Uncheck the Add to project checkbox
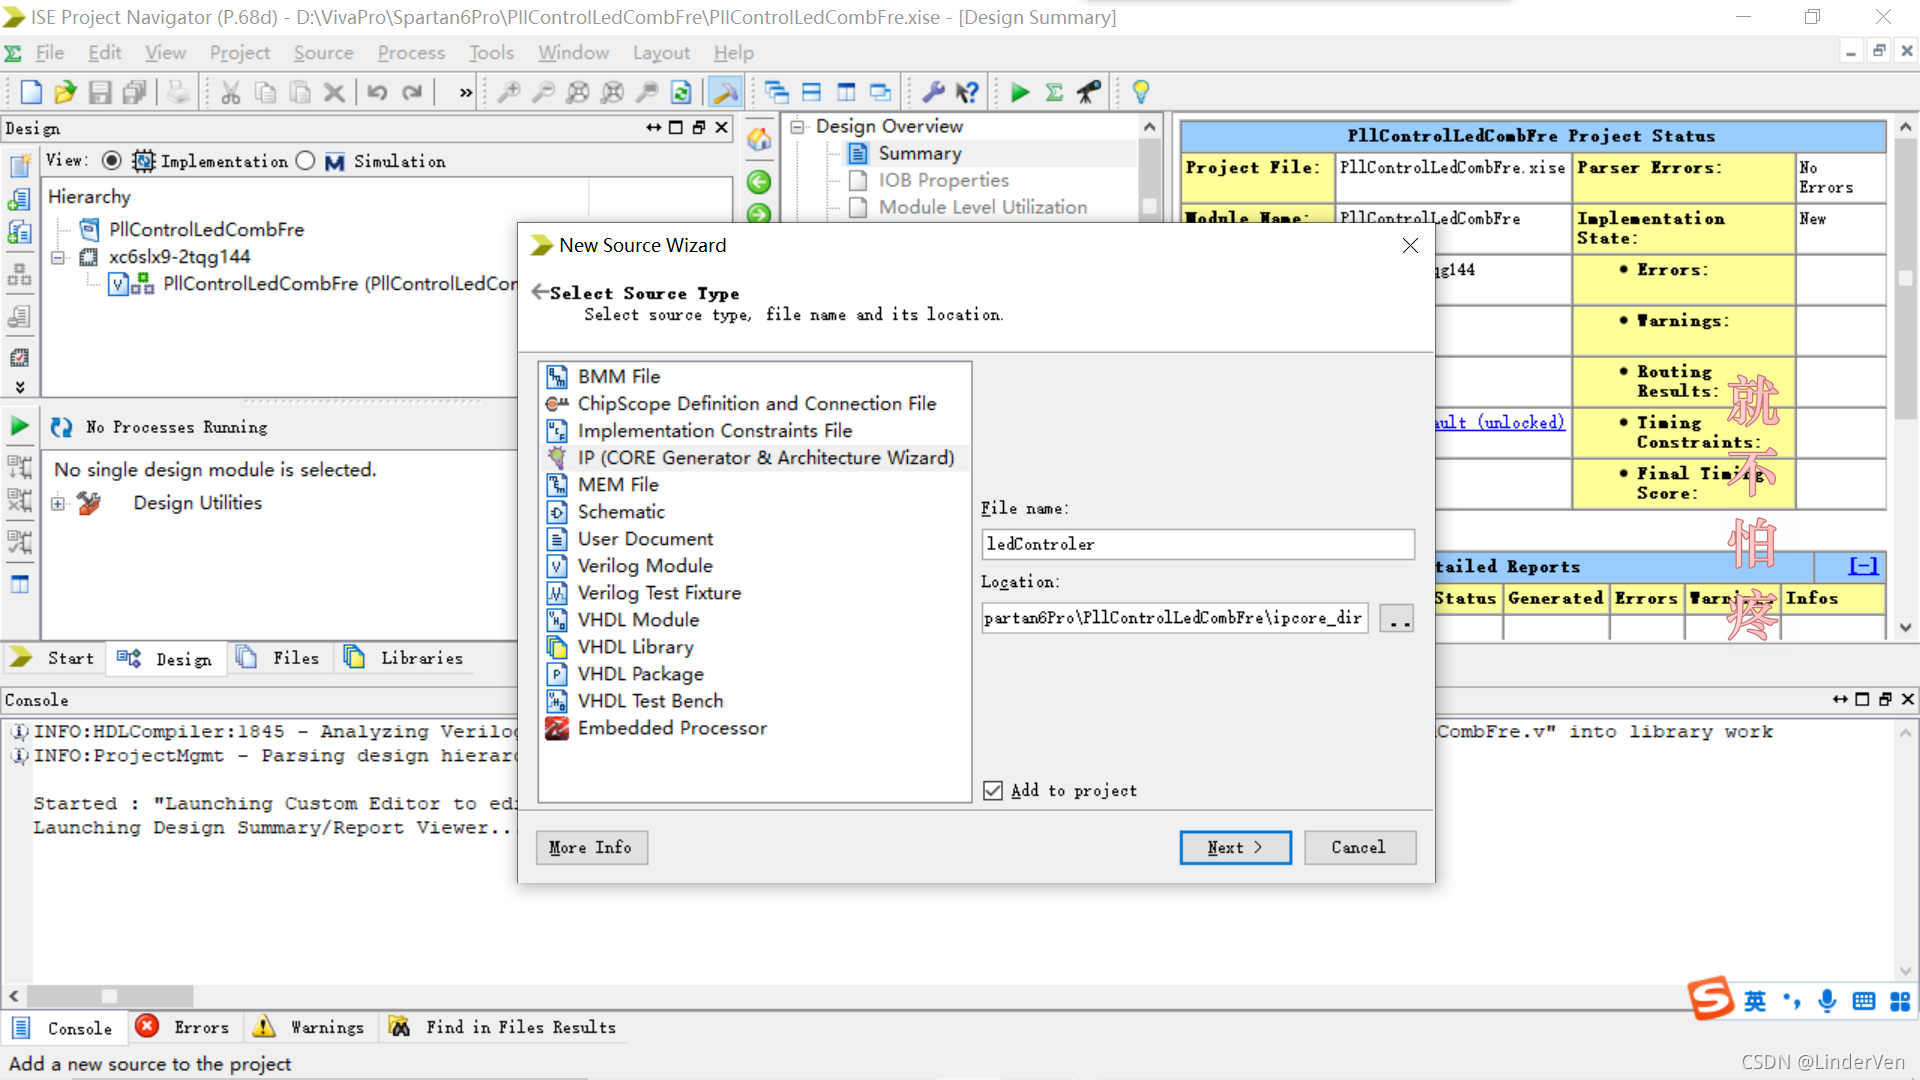 (x=993, y=791)
